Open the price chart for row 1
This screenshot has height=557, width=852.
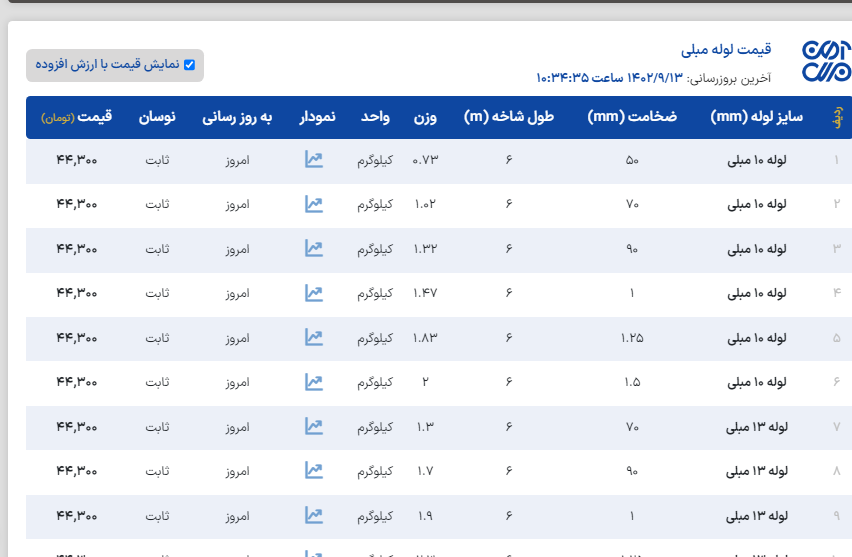pyautogui.click(x=314, y=160)
